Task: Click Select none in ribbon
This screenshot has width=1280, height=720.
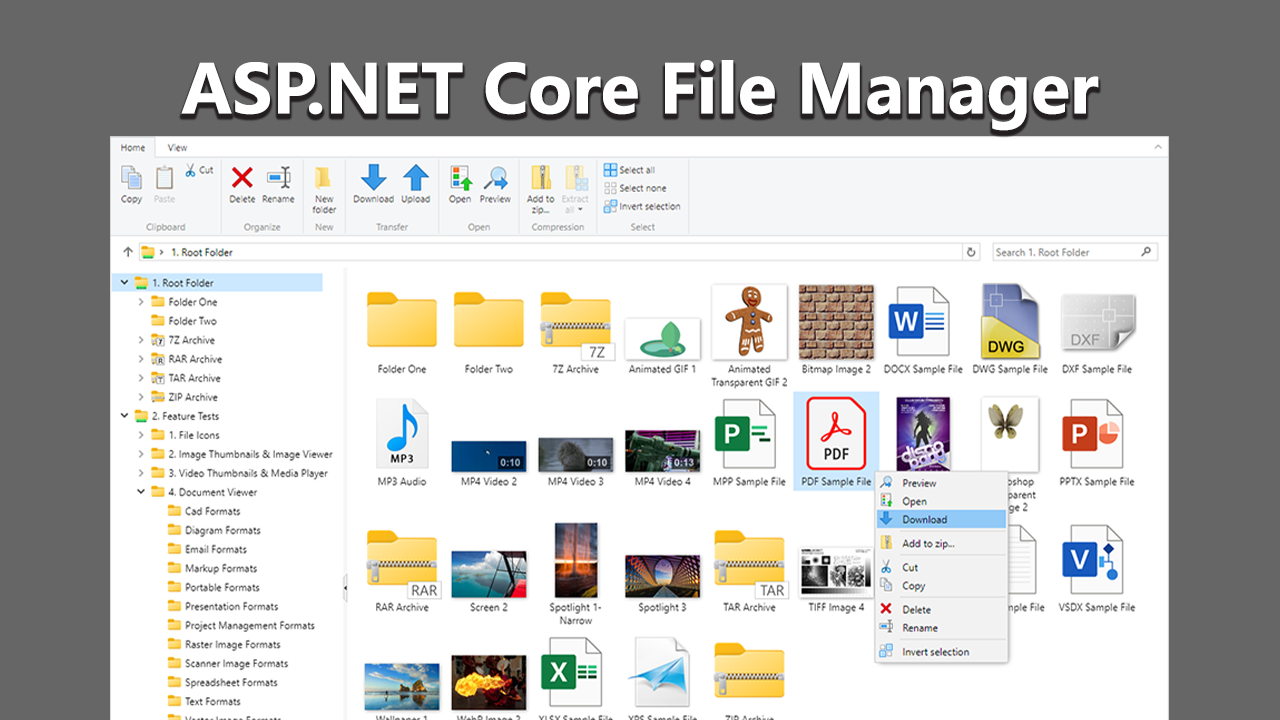Action: pos(634,188)
